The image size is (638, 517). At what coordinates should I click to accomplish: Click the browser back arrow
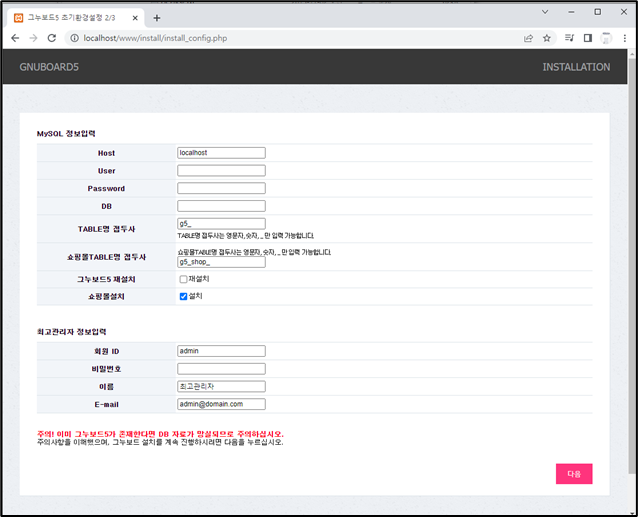(x=15, y=38)
